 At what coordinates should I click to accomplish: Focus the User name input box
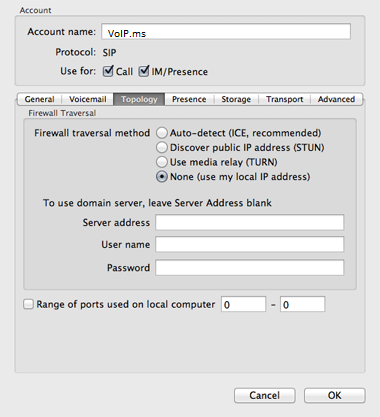[x=250, y=244]
